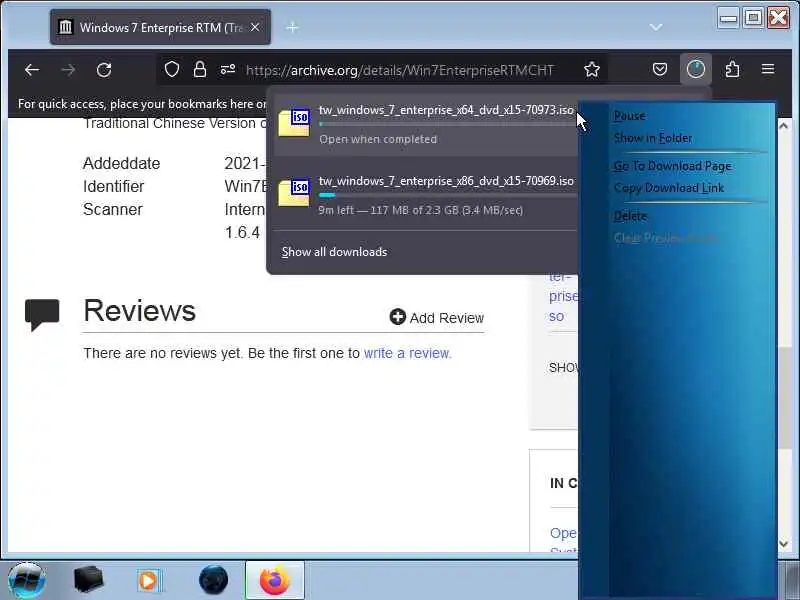Image resolution: width=800 pixels, height=600 pixels.
Task: Open the dark globe taskbar icon
Action: click(213, 580)
